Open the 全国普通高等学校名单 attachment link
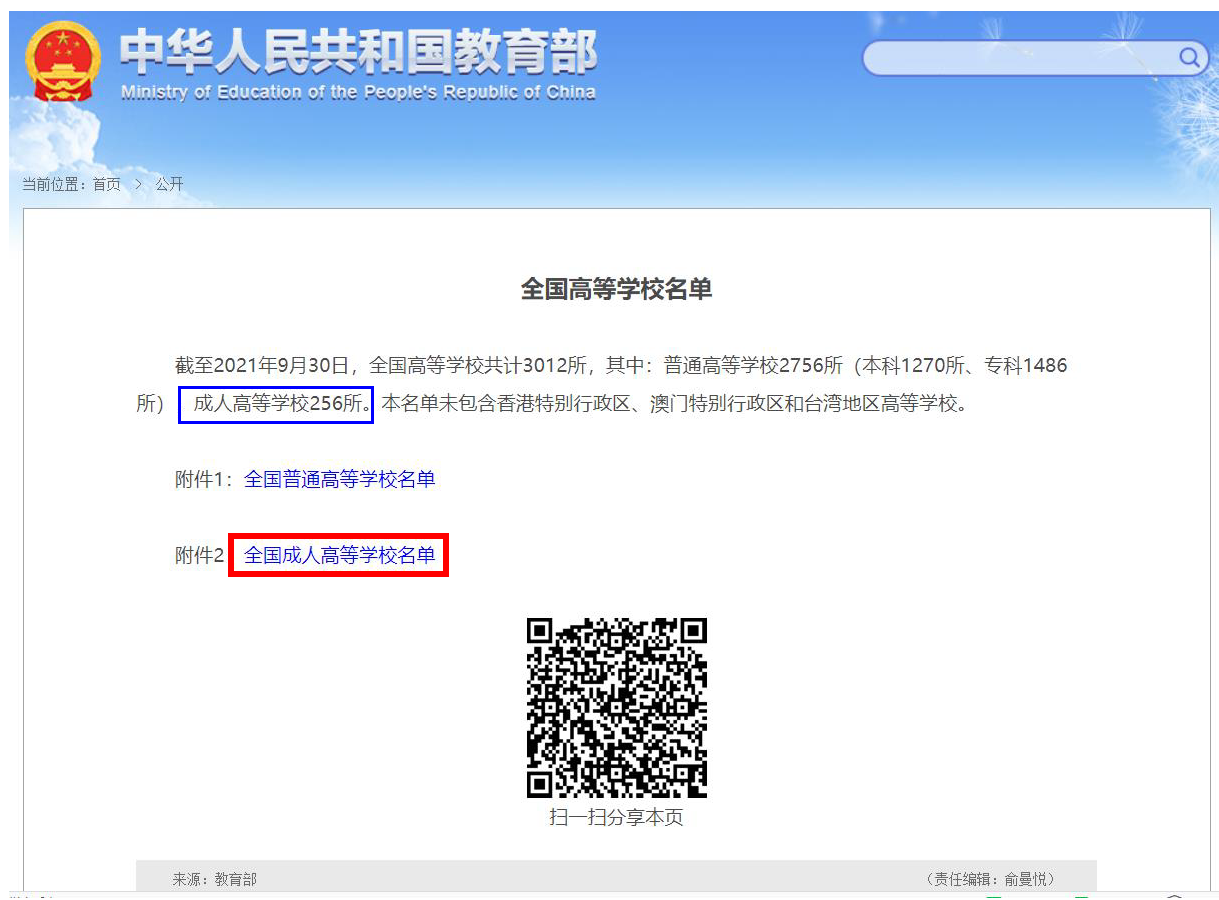Screen dimensions: 1219x900 tap(343, 480)
